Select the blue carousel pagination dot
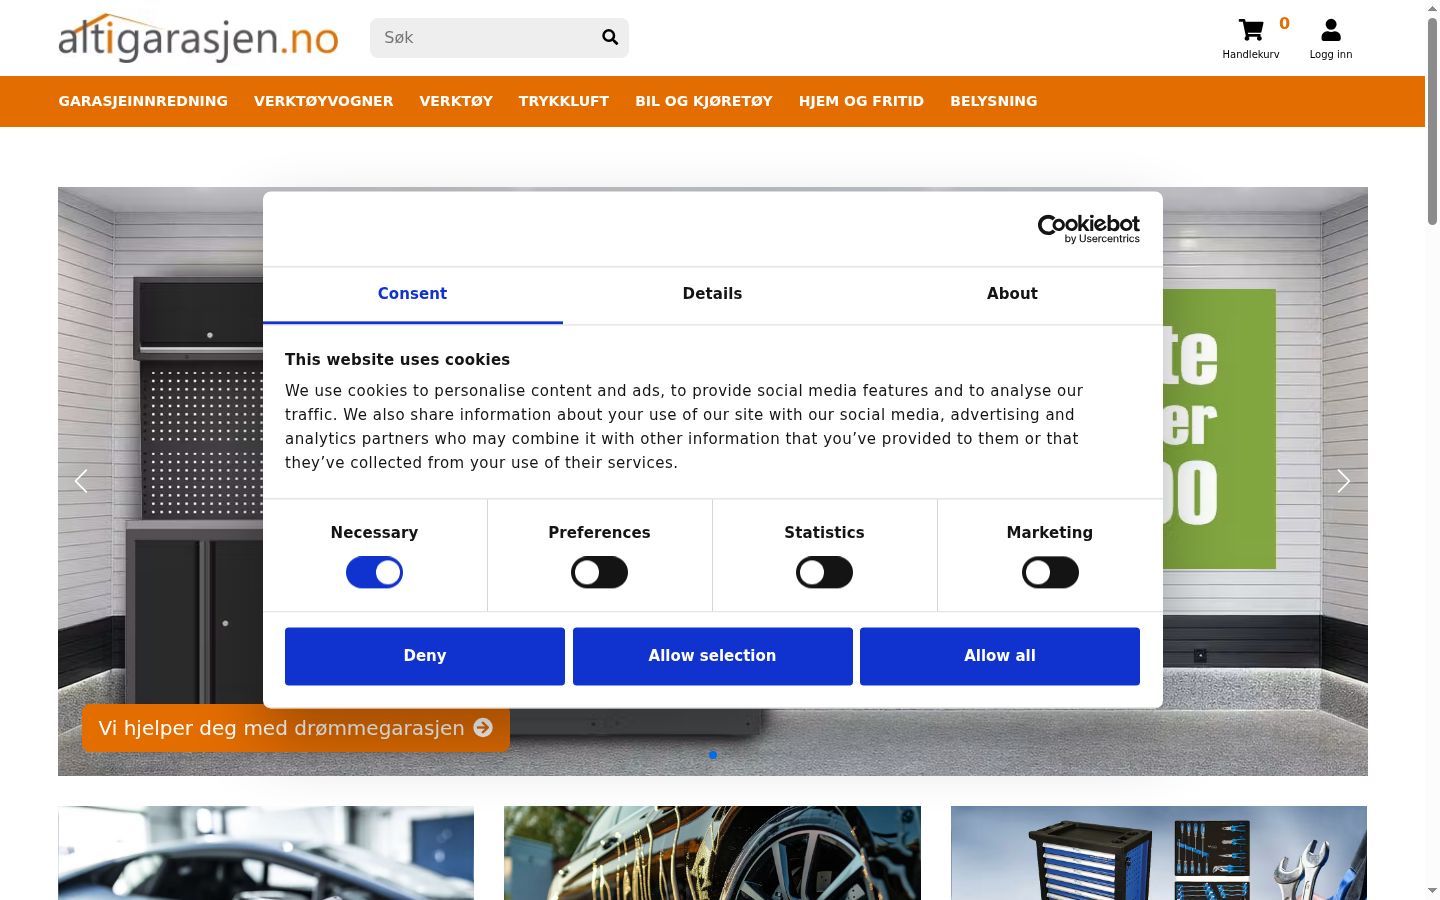The height and width of the screenshot is (900, 1440). (x=713, y=755)
